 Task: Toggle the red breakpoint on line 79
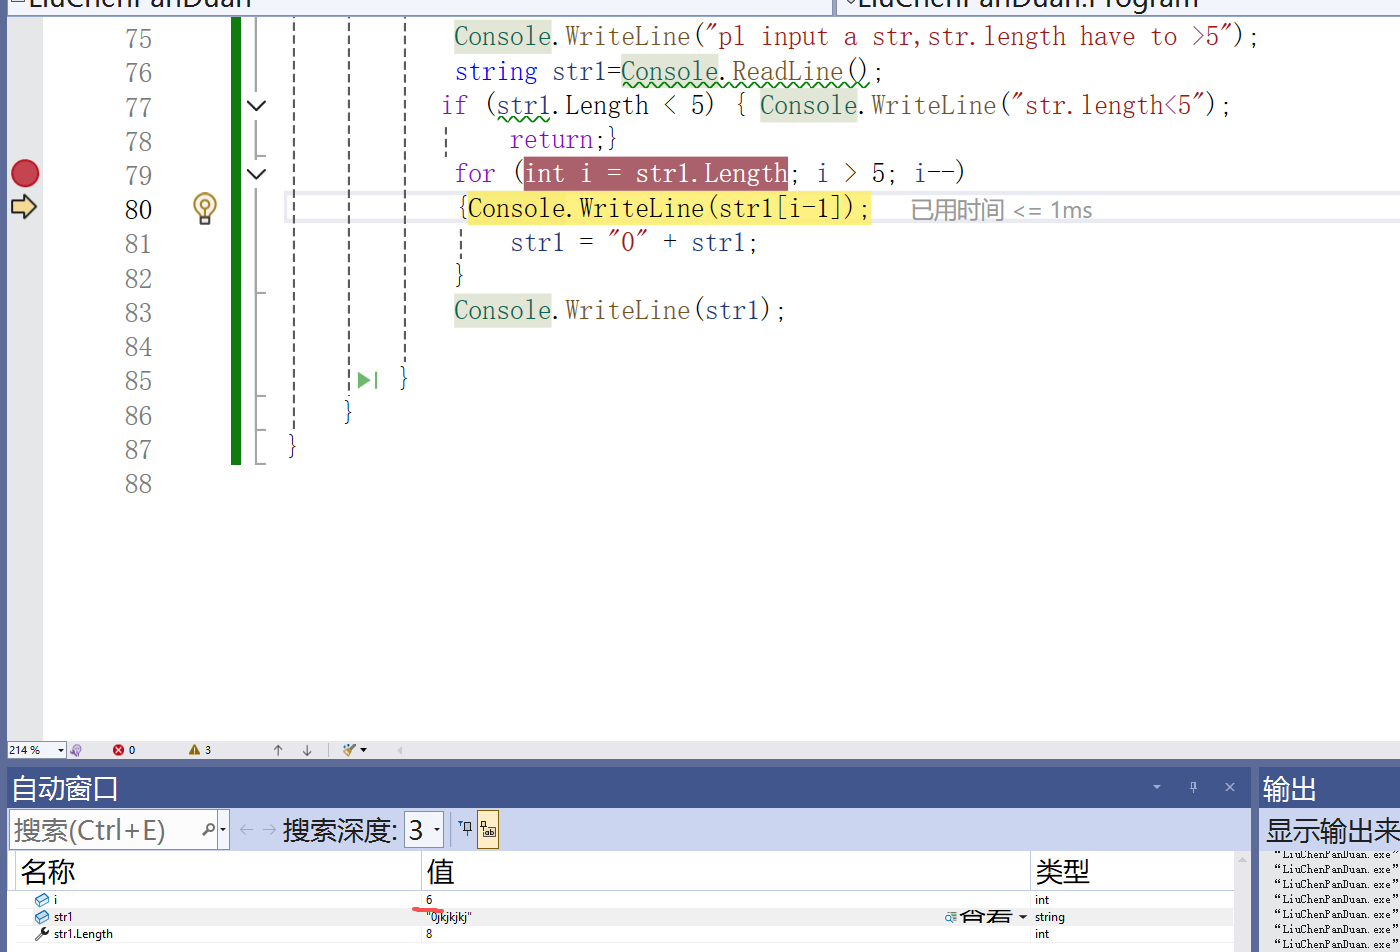[25, 174]
